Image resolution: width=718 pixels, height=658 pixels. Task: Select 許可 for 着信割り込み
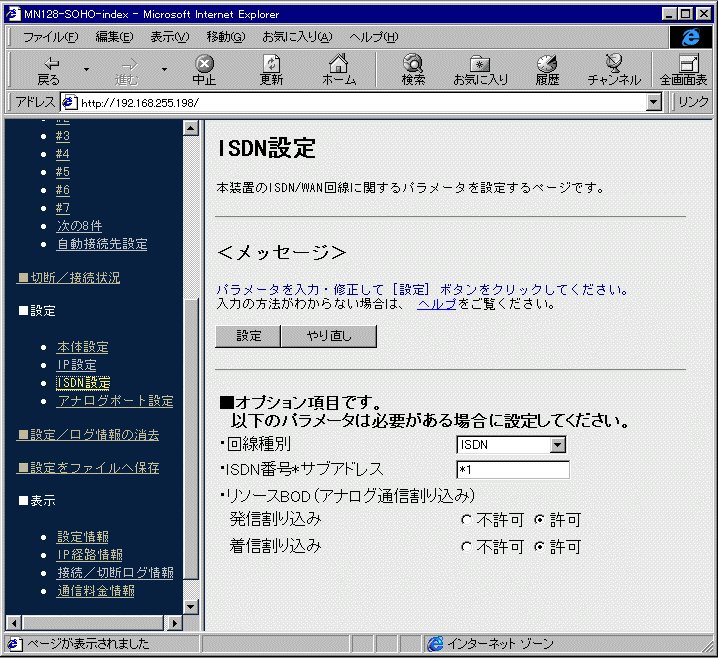click(539, 547)
